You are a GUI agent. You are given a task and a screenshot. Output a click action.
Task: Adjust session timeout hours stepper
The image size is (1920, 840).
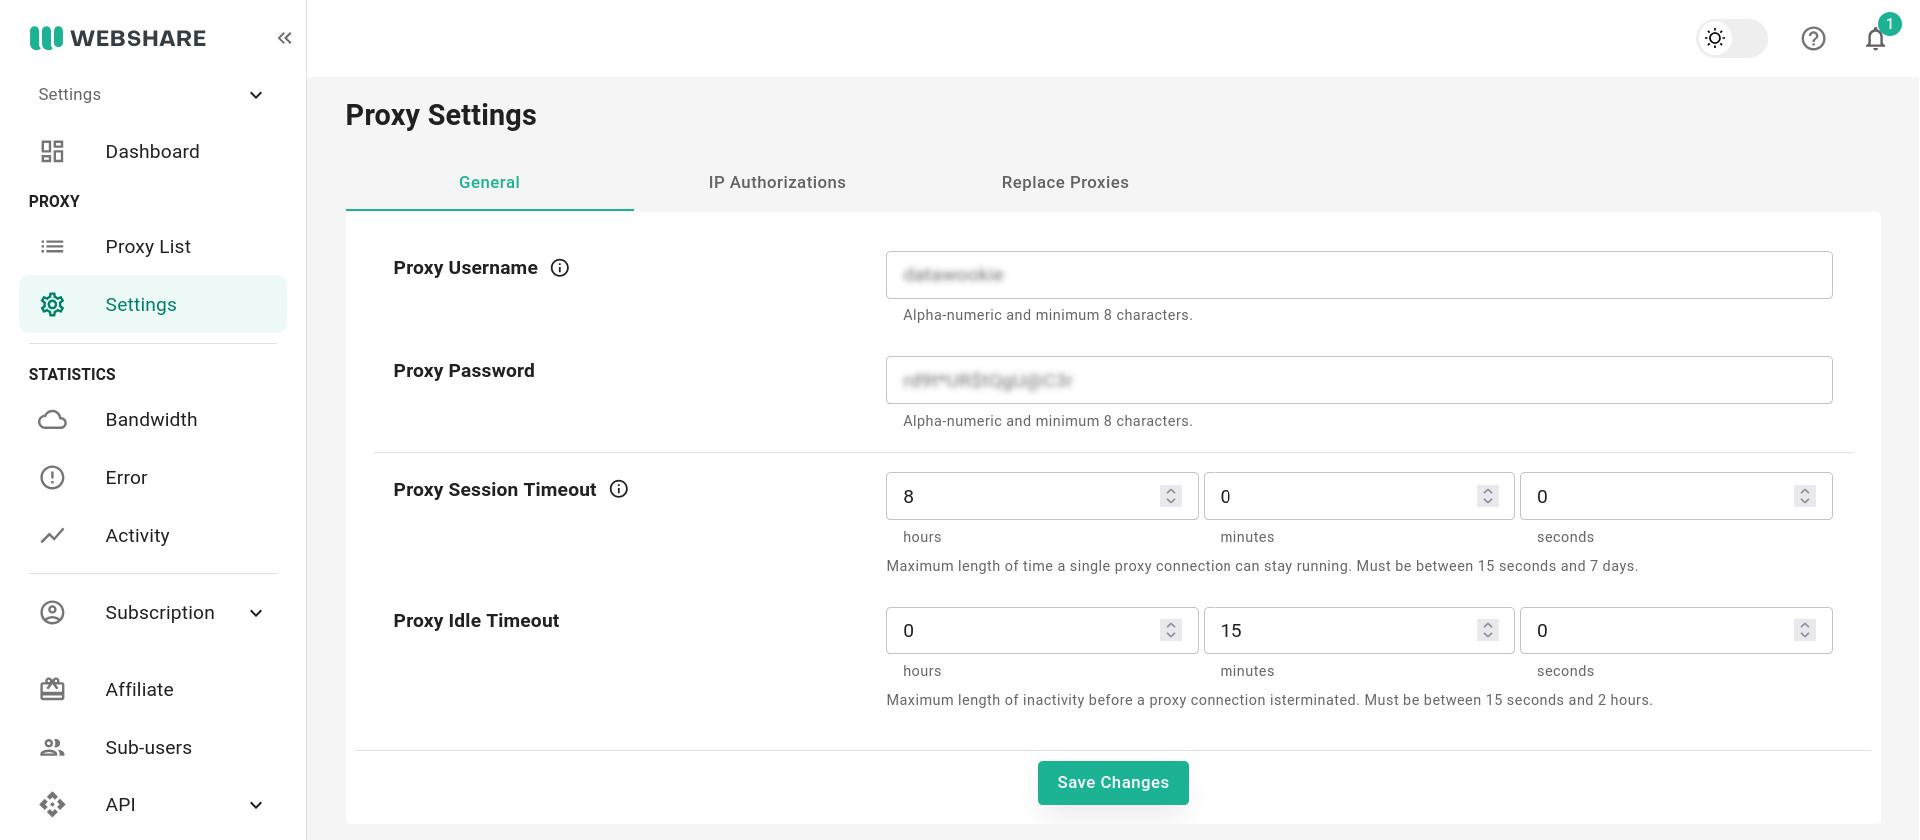pos(1171,496)
